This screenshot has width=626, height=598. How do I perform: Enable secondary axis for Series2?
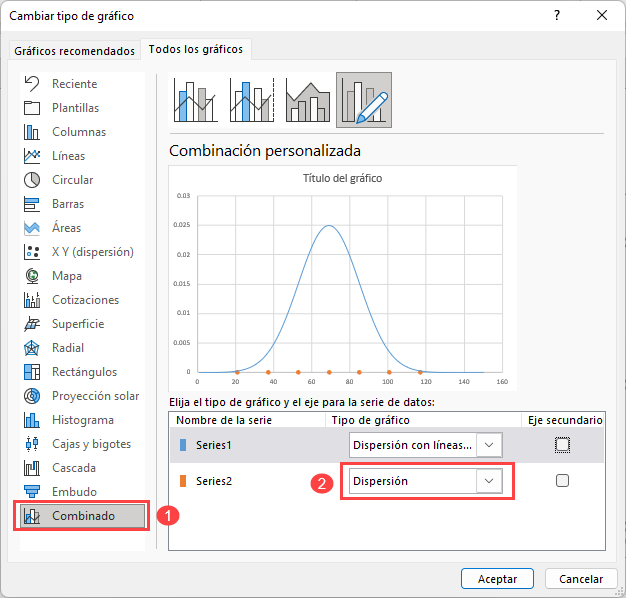pyautogui.click(x=562, y=481)
